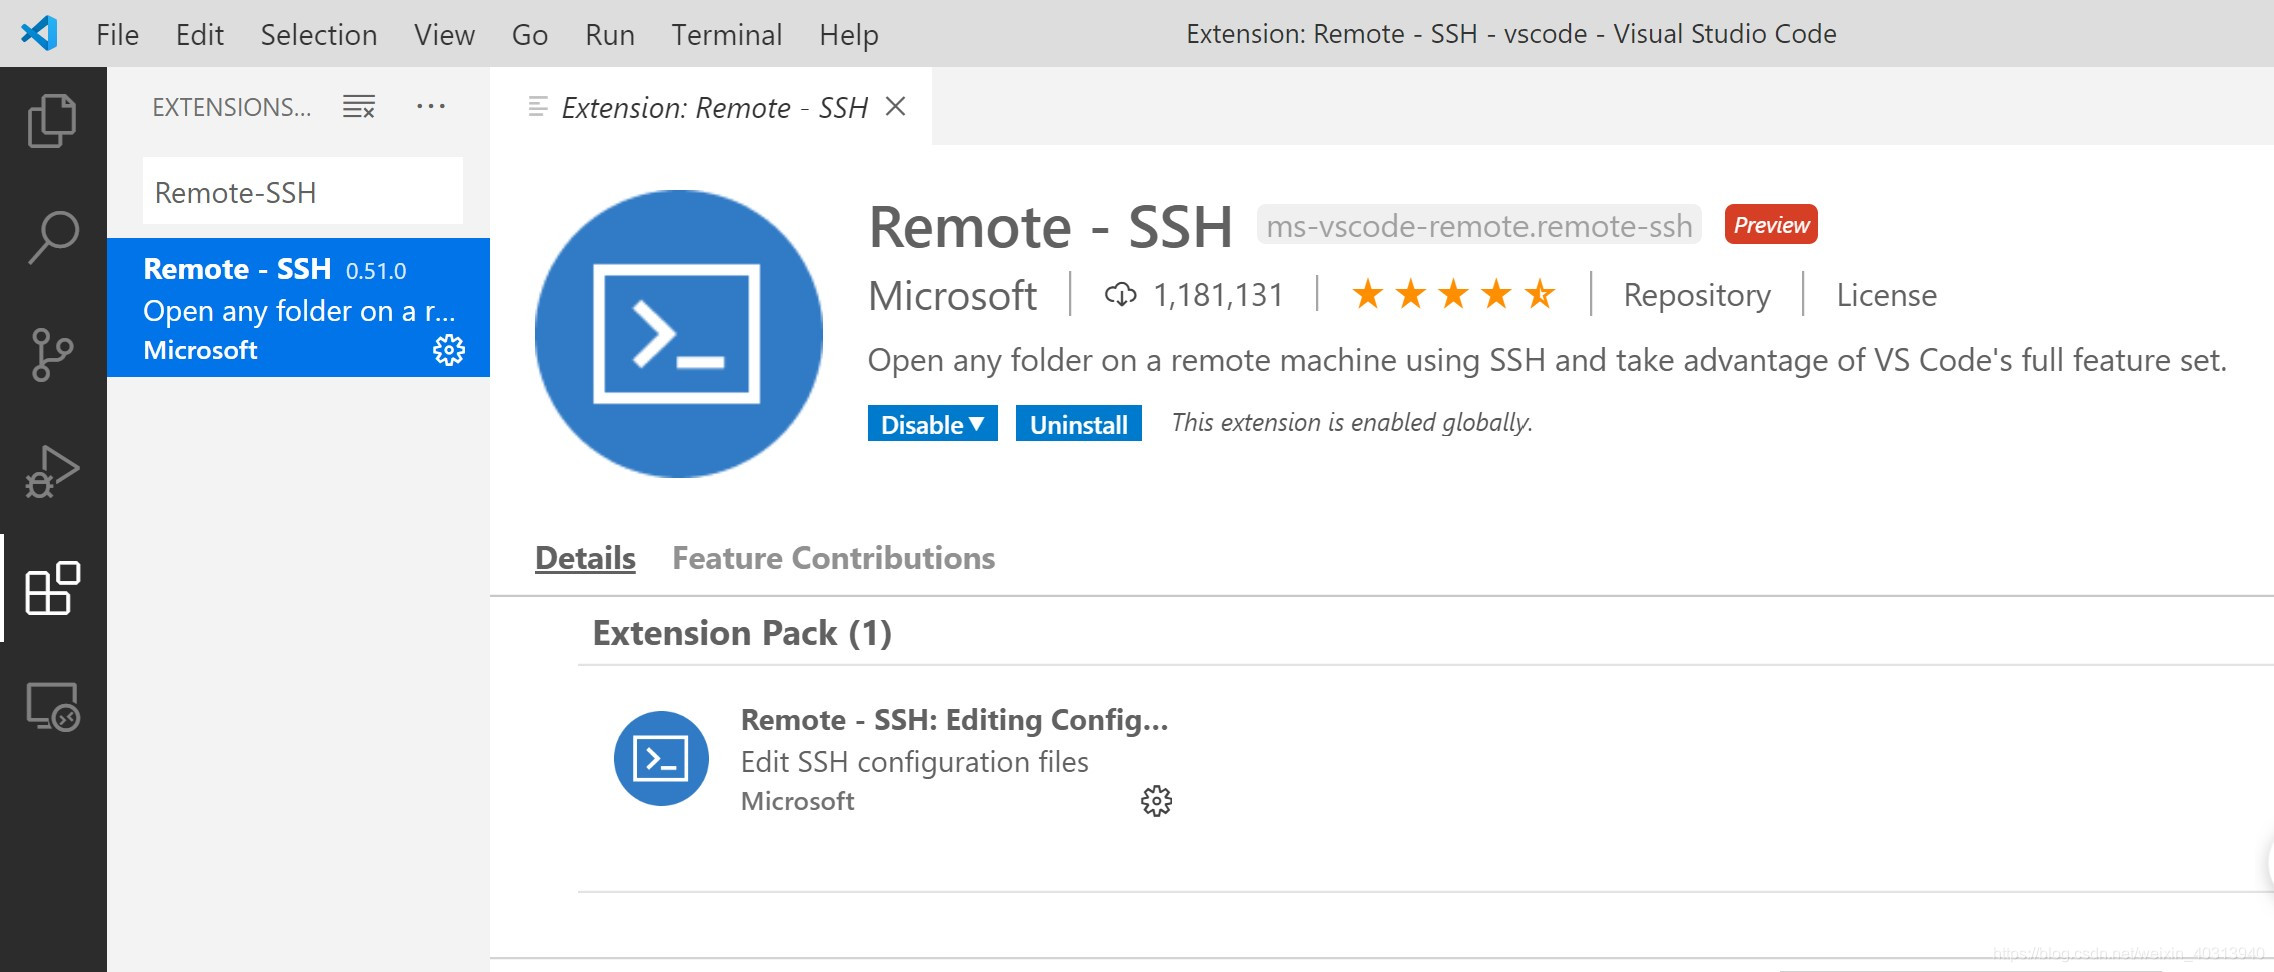Open the Source Control view

click(x=52, y=352)
